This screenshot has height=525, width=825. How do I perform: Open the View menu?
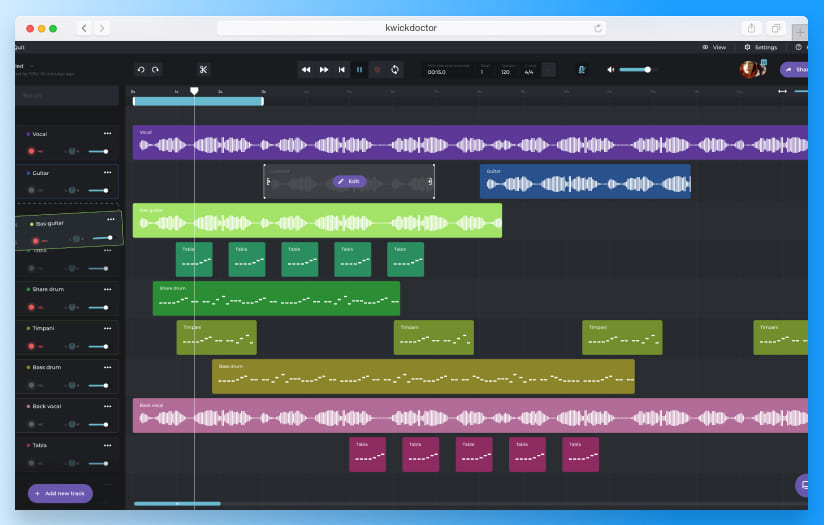pyautogui.click(x=714, y=47)
